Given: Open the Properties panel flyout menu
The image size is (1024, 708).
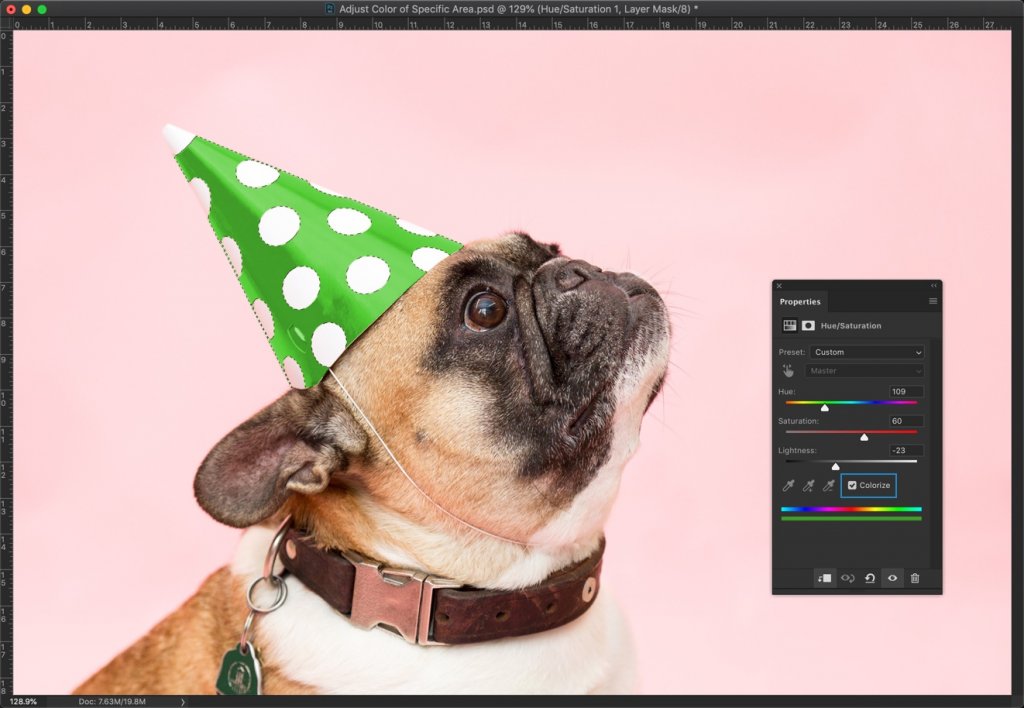Looking at the screenshot, I should (932, 300).
